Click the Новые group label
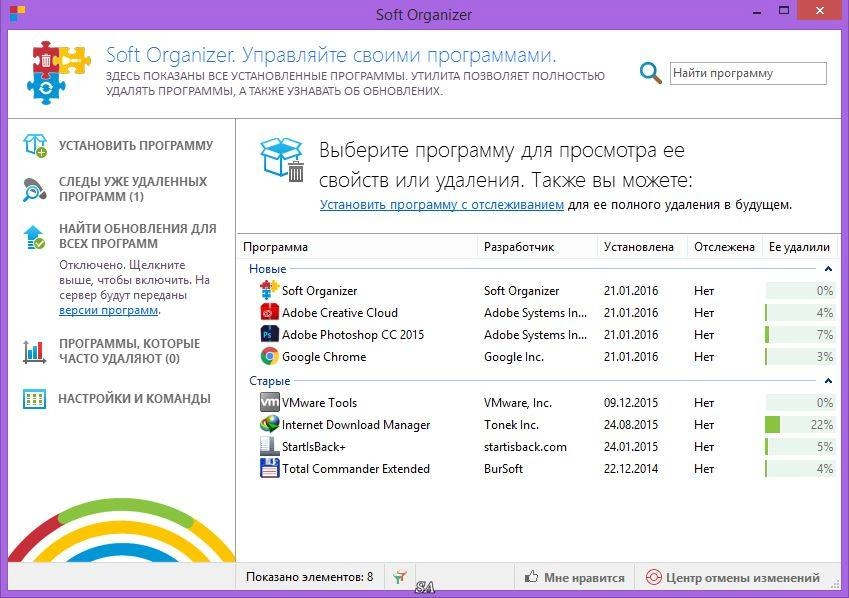Image resolution: width=849 pixels, height=598 pixels. [267, 269]
